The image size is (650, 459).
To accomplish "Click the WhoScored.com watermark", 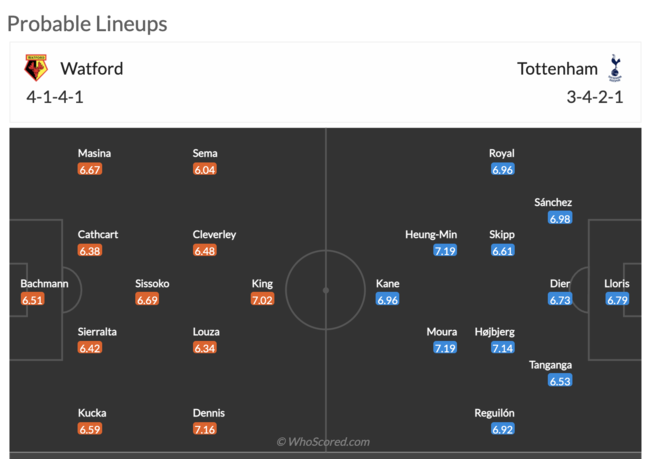I will (x=323, y=442).
